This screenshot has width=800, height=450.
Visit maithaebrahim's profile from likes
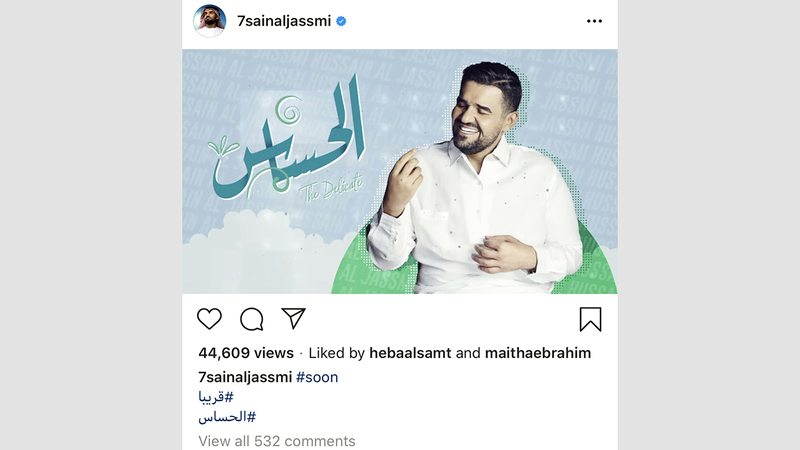[x=538, y=353]
